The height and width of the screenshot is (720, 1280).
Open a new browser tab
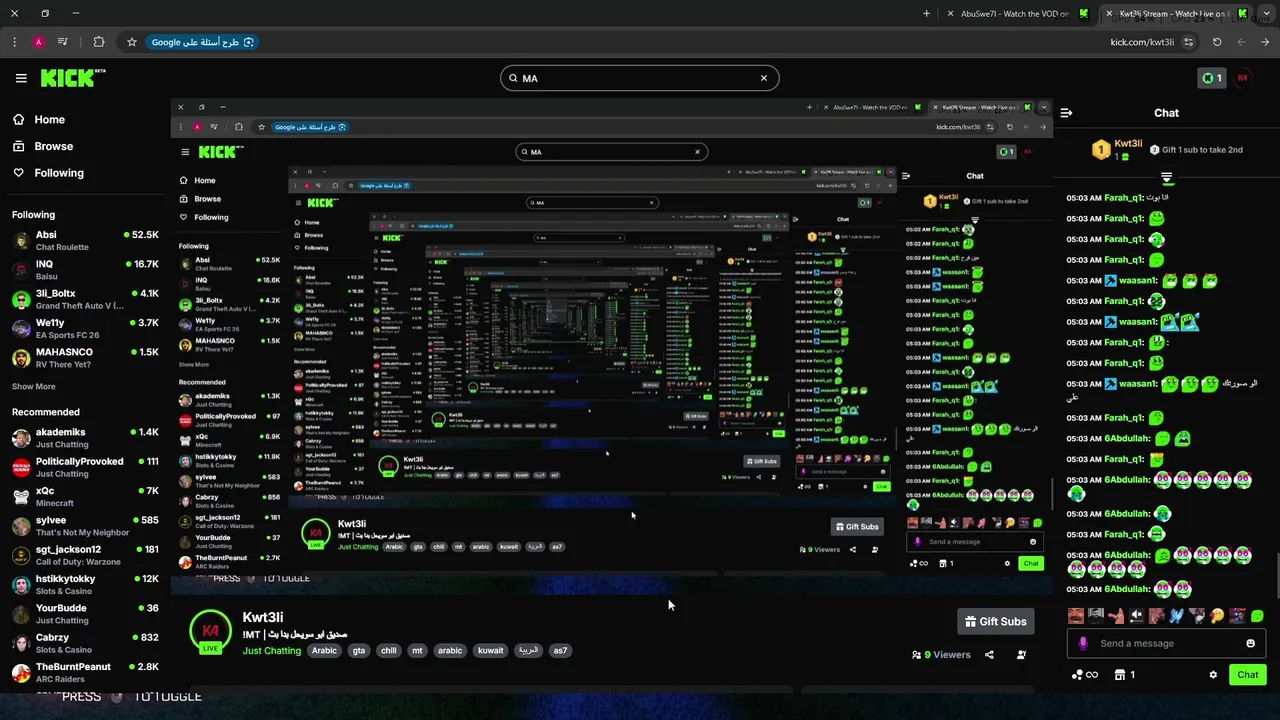click(926, 14)
